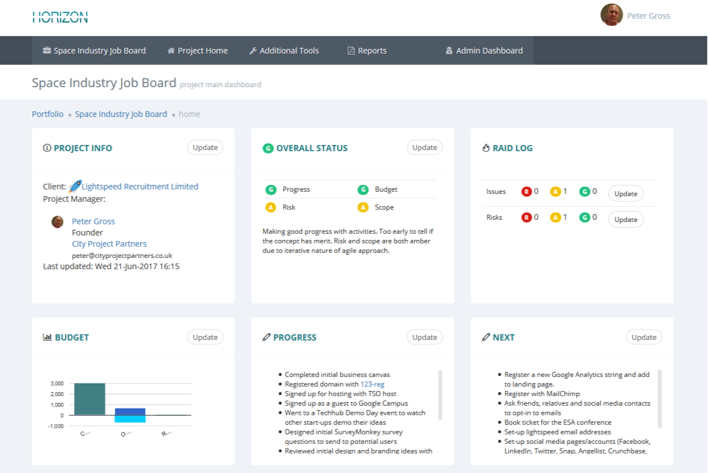Click 'Completed initial business canvas' item
709x473 pixels.
[x=337, y=375]
